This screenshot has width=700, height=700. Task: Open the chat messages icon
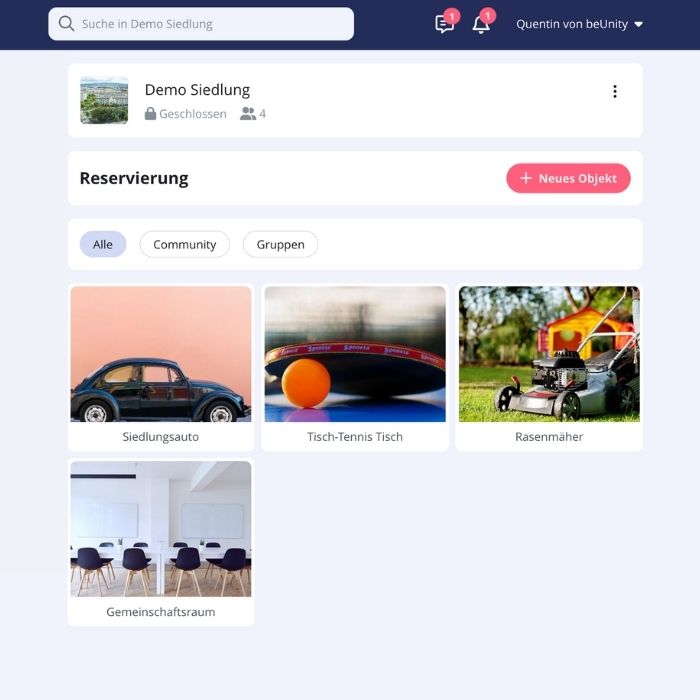[444, 24]
